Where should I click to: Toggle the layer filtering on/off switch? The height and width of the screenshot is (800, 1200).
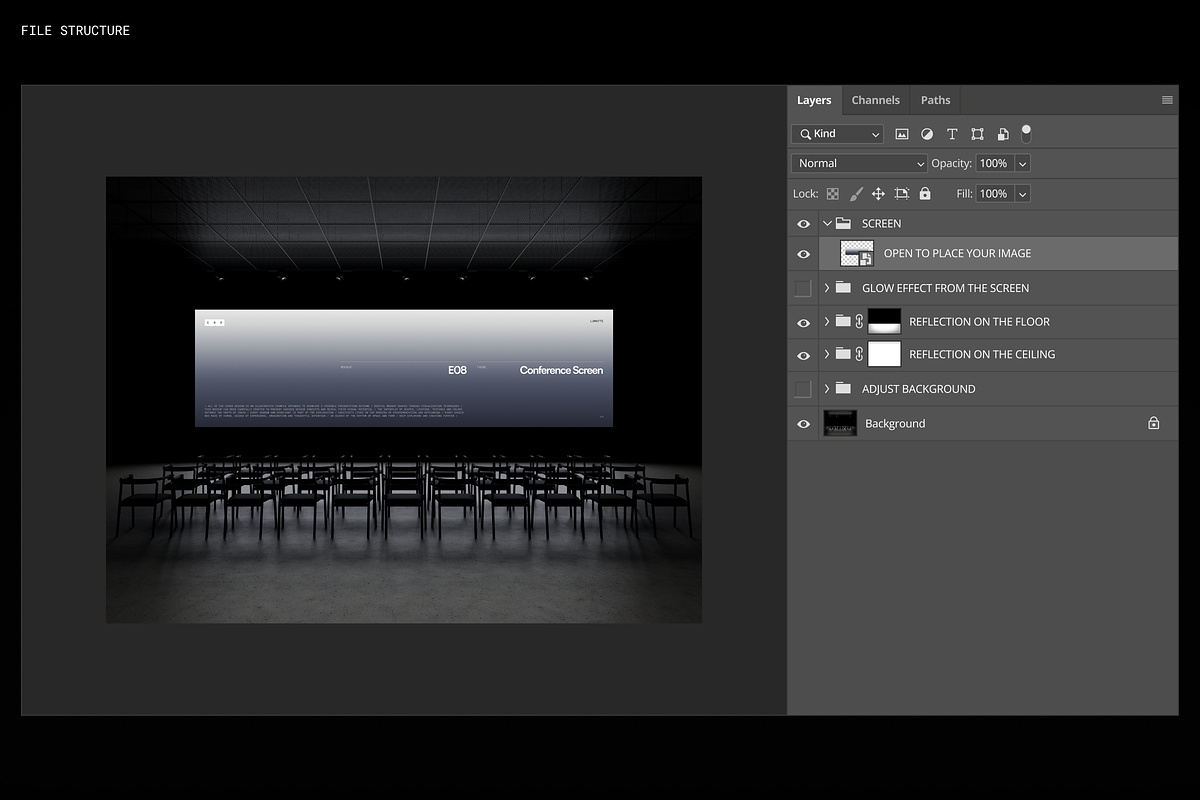pos(1026,134)
